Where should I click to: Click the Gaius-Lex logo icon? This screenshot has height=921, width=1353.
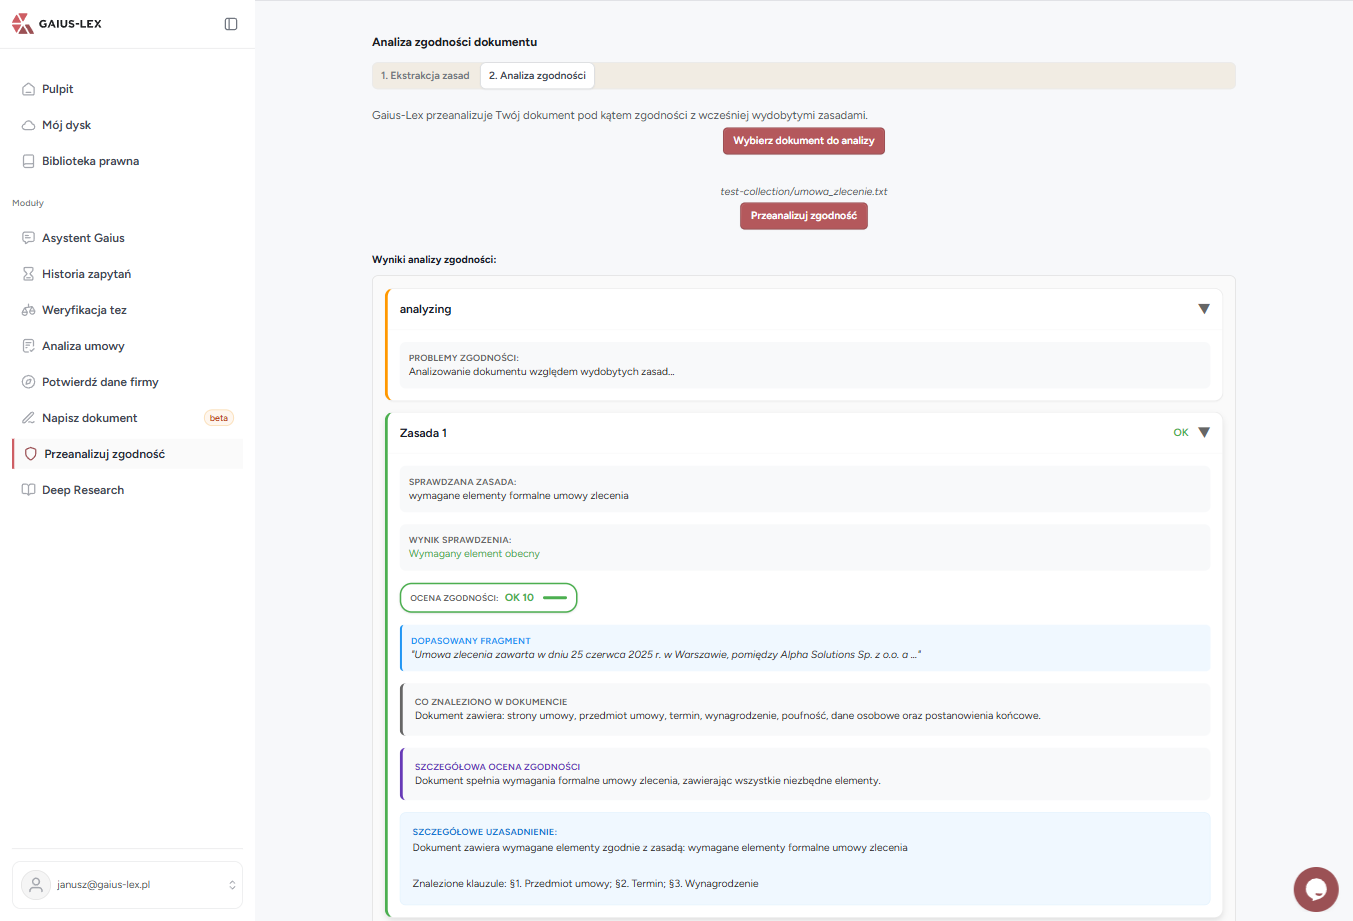pos(22,24)
